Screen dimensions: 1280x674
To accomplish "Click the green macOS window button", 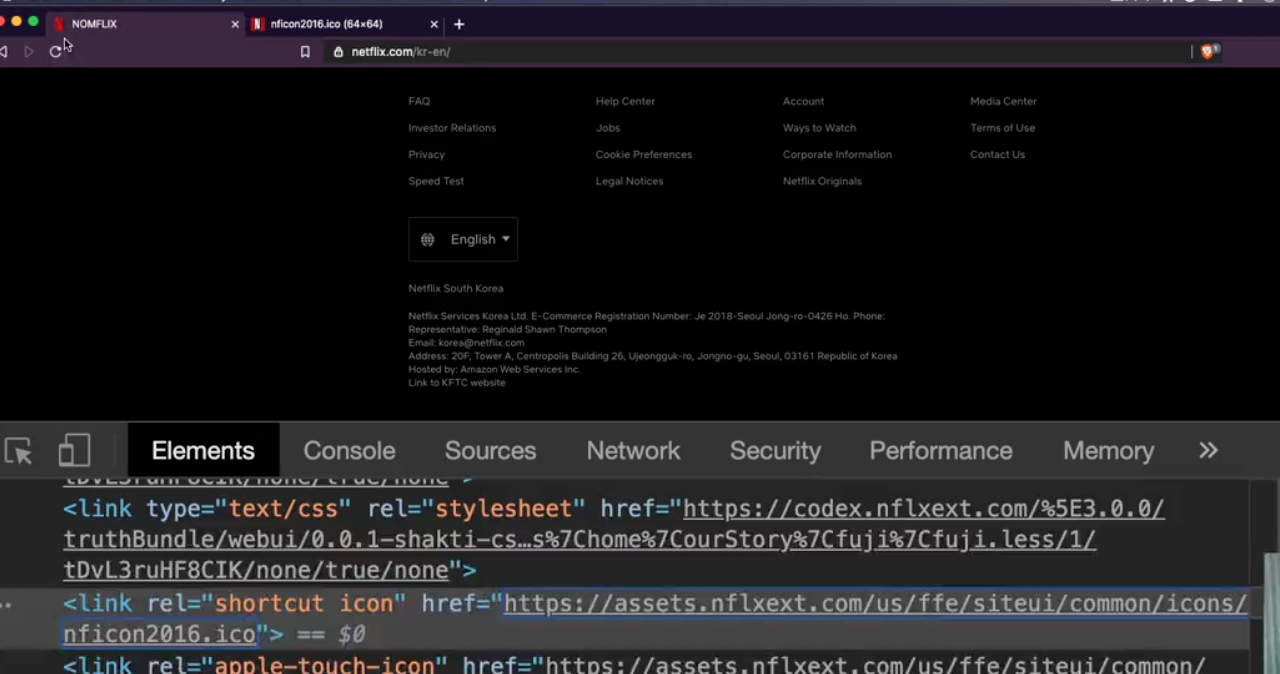I will (33, 21).
